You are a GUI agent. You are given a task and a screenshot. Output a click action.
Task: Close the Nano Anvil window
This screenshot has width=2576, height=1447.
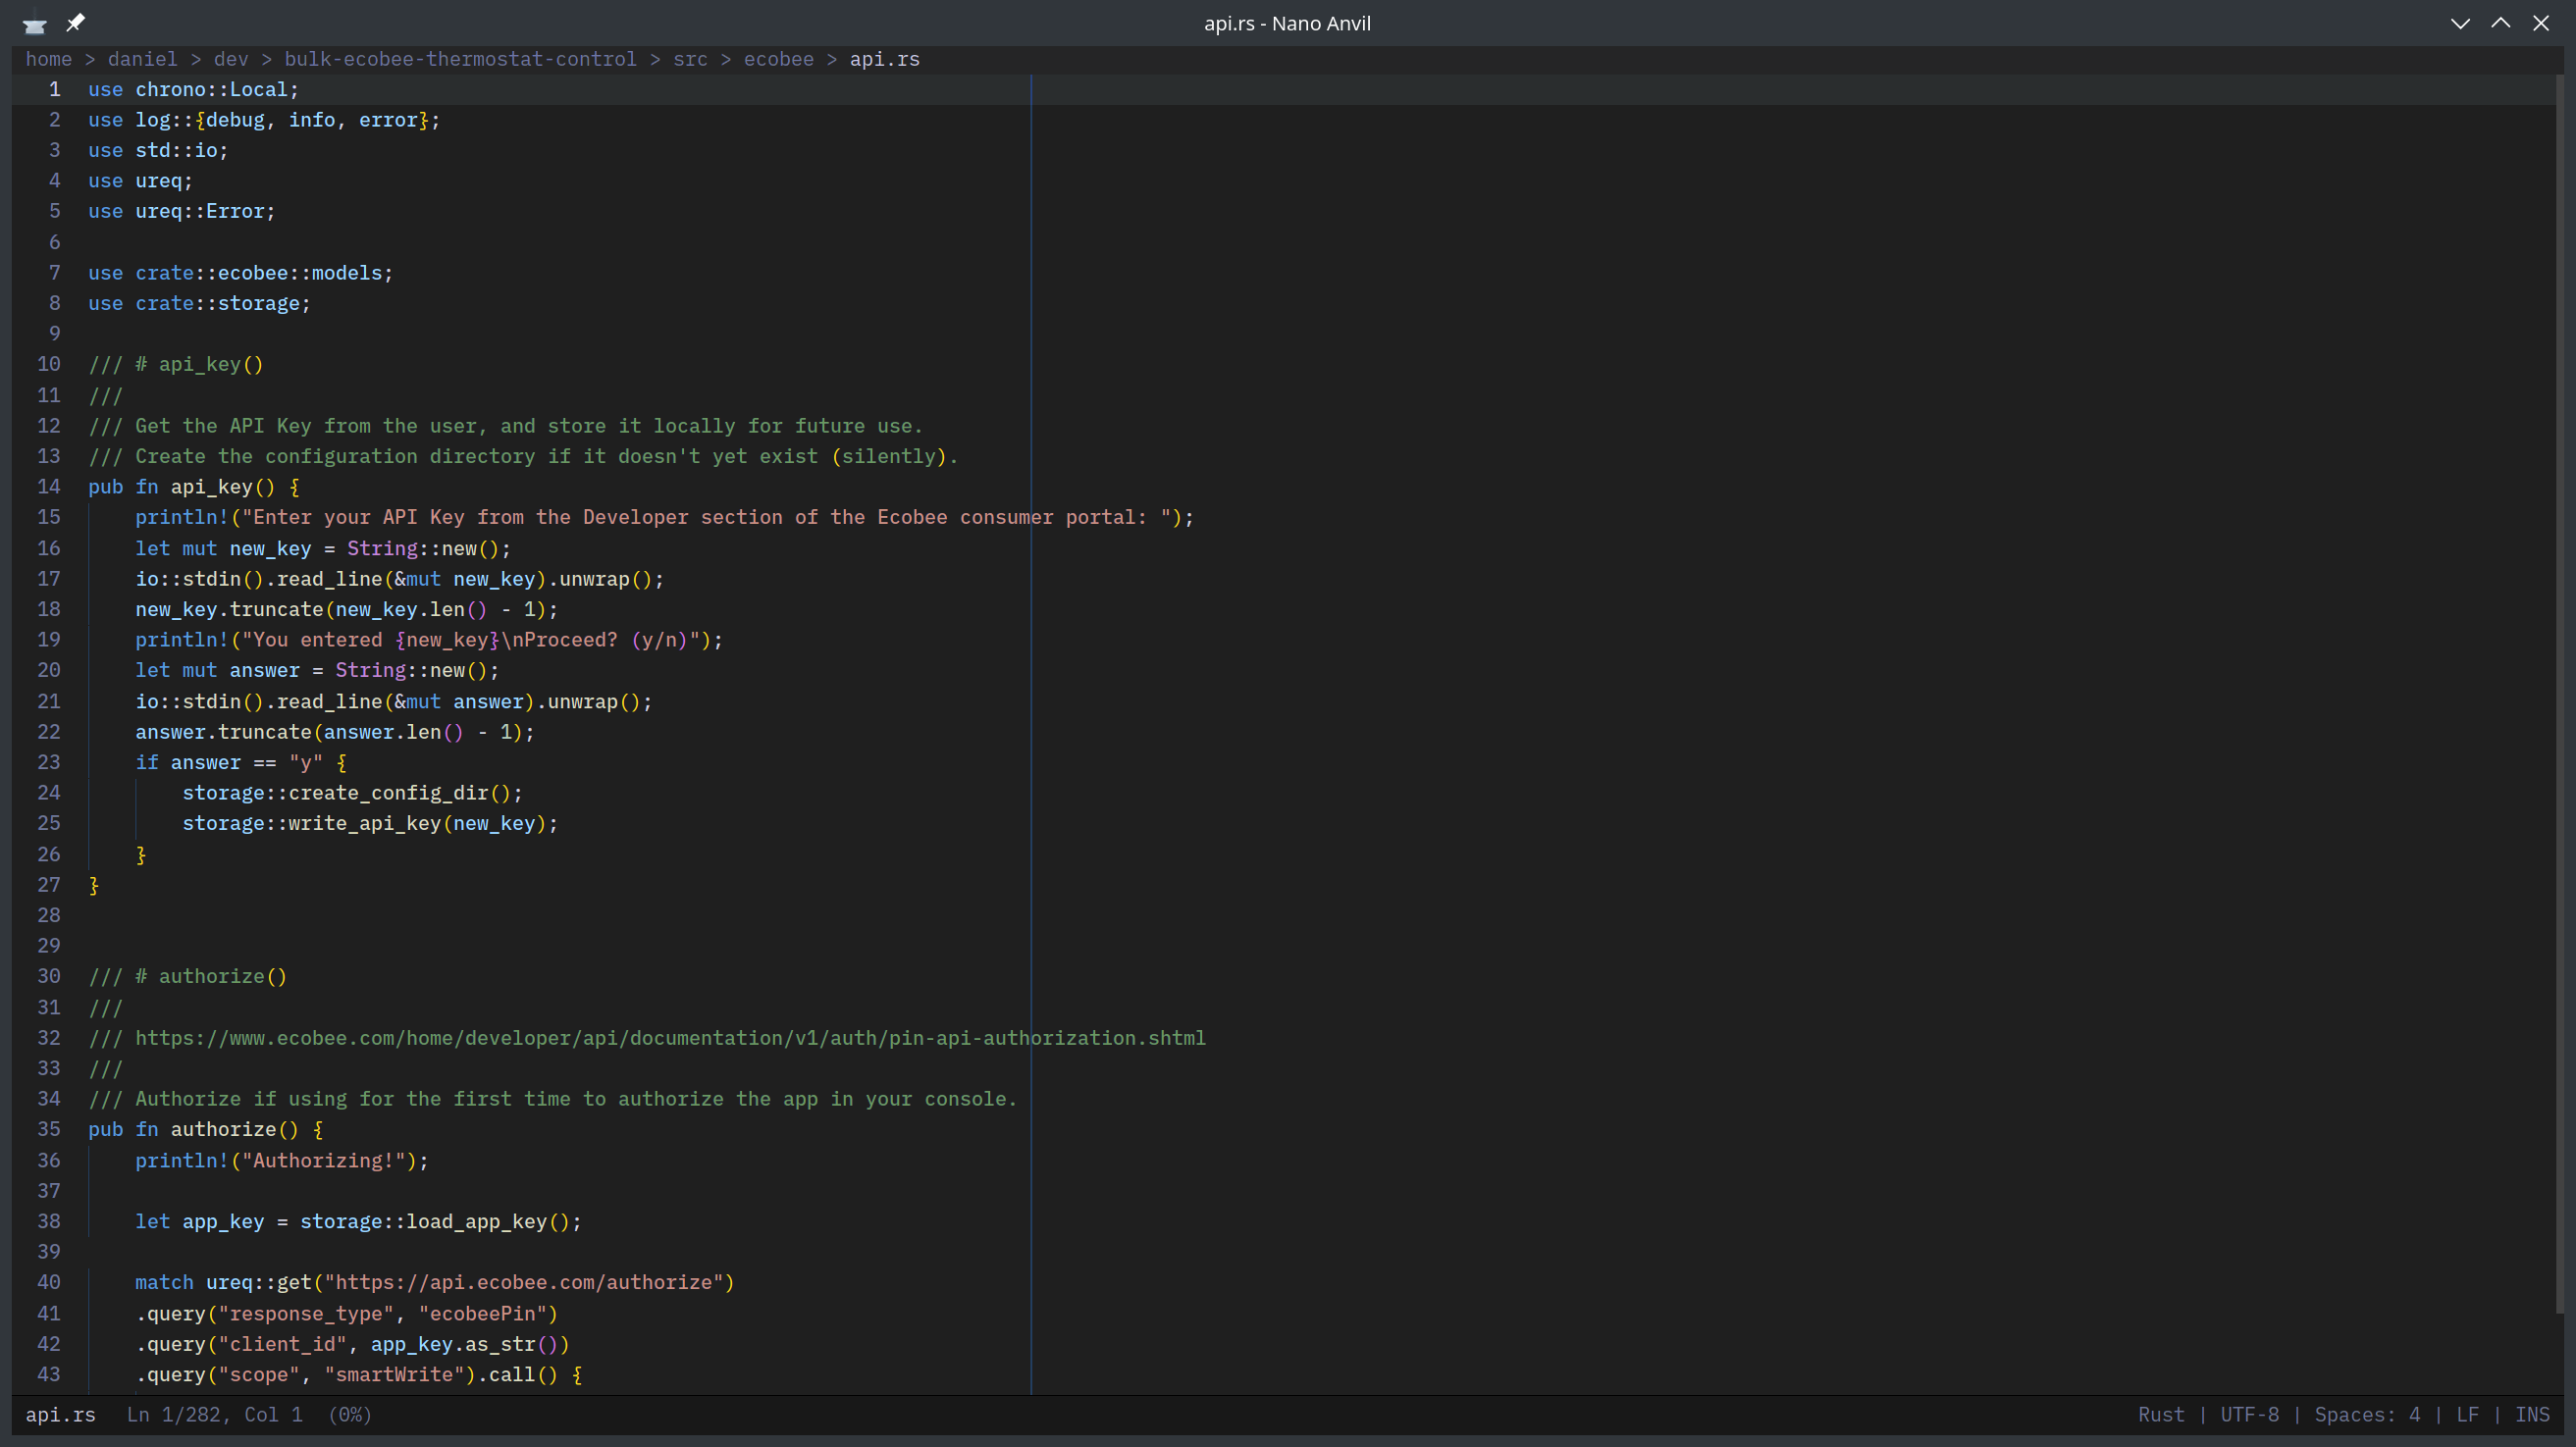pos(2541,23)
